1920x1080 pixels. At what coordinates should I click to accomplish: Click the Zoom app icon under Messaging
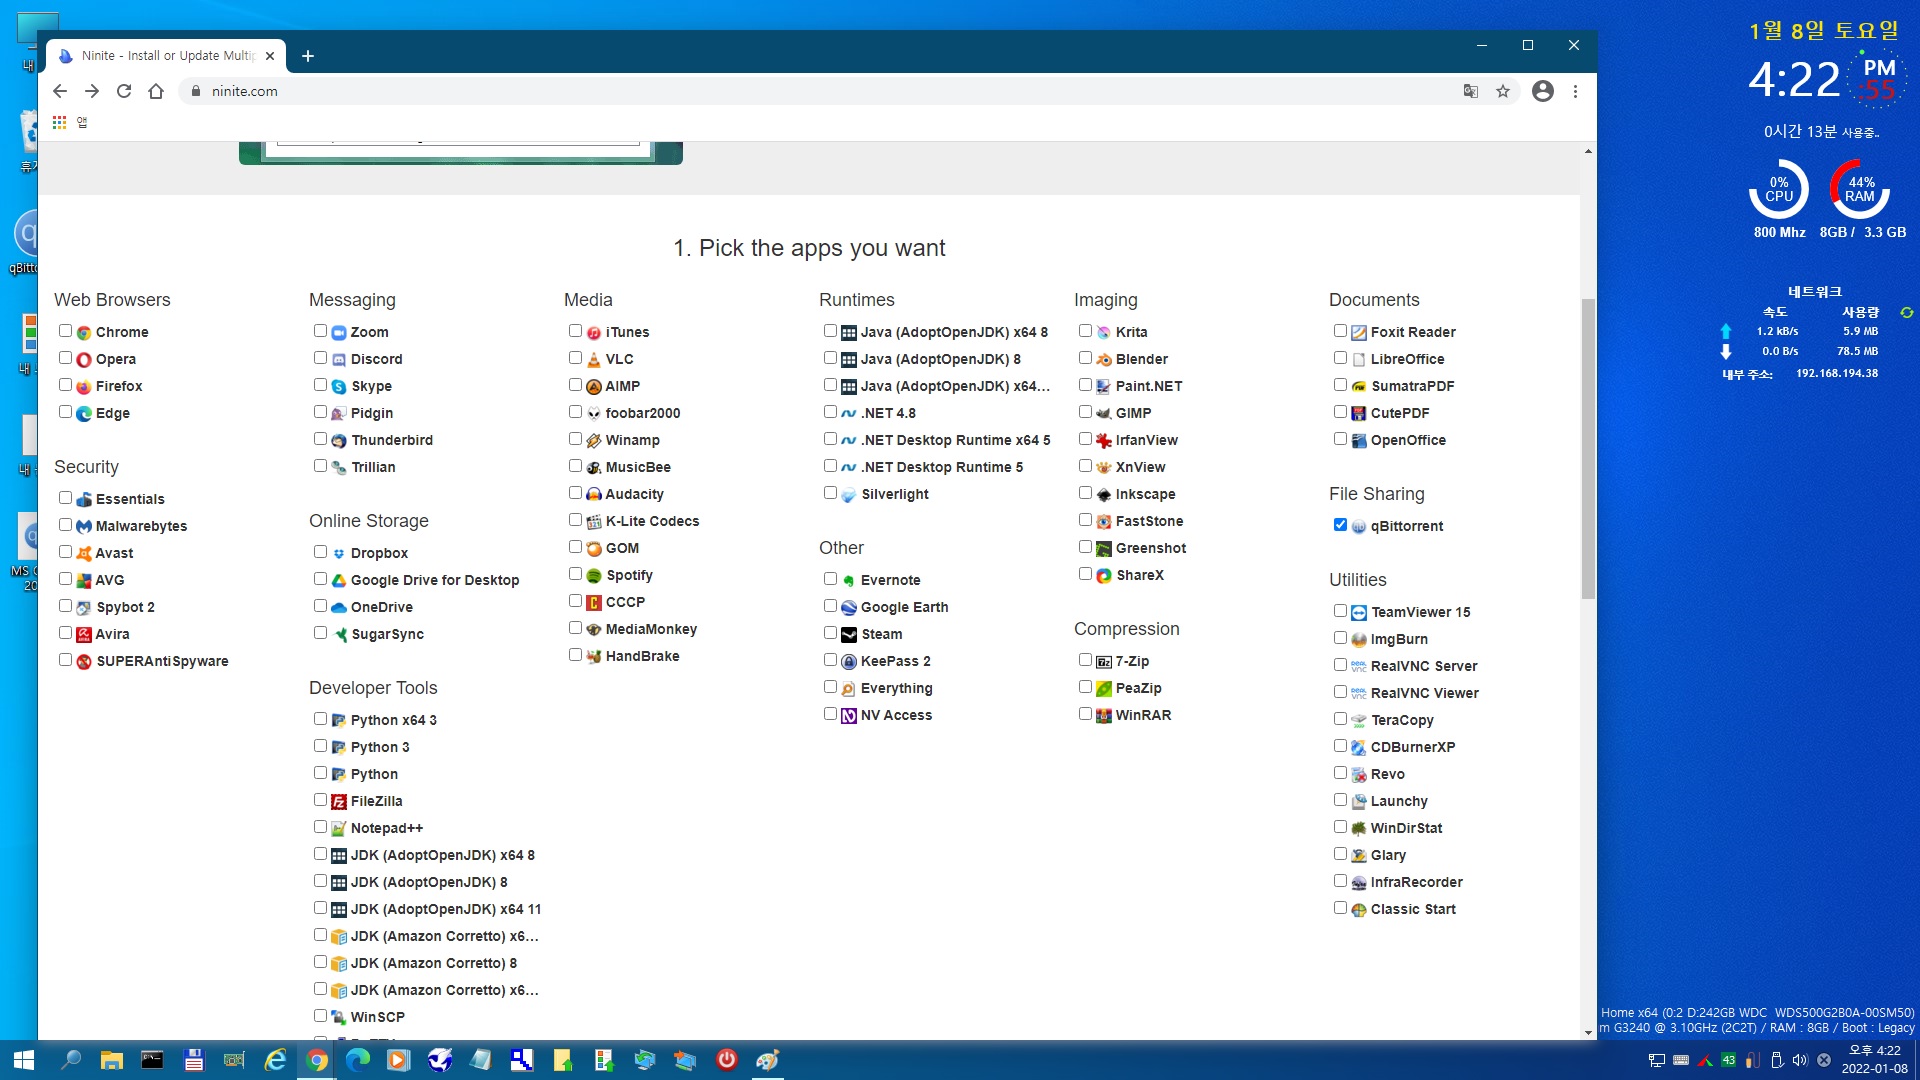click(x=339, y=332)
